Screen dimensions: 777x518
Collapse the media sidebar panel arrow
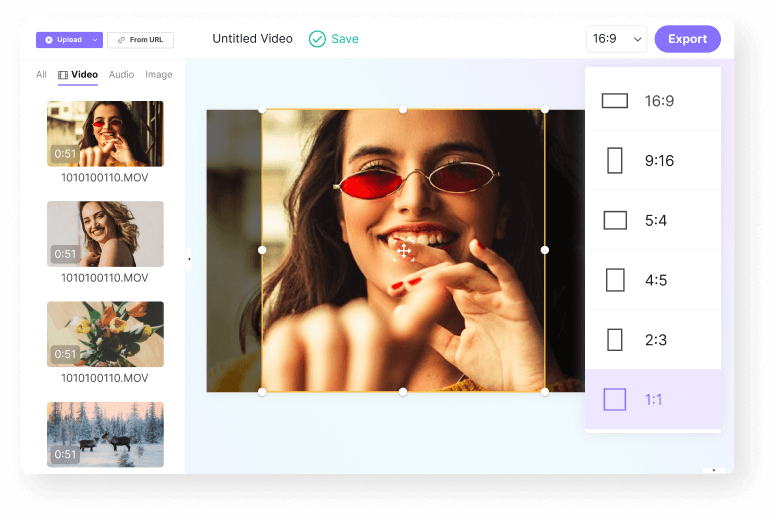pyautogui.click(x=189, y=259)
